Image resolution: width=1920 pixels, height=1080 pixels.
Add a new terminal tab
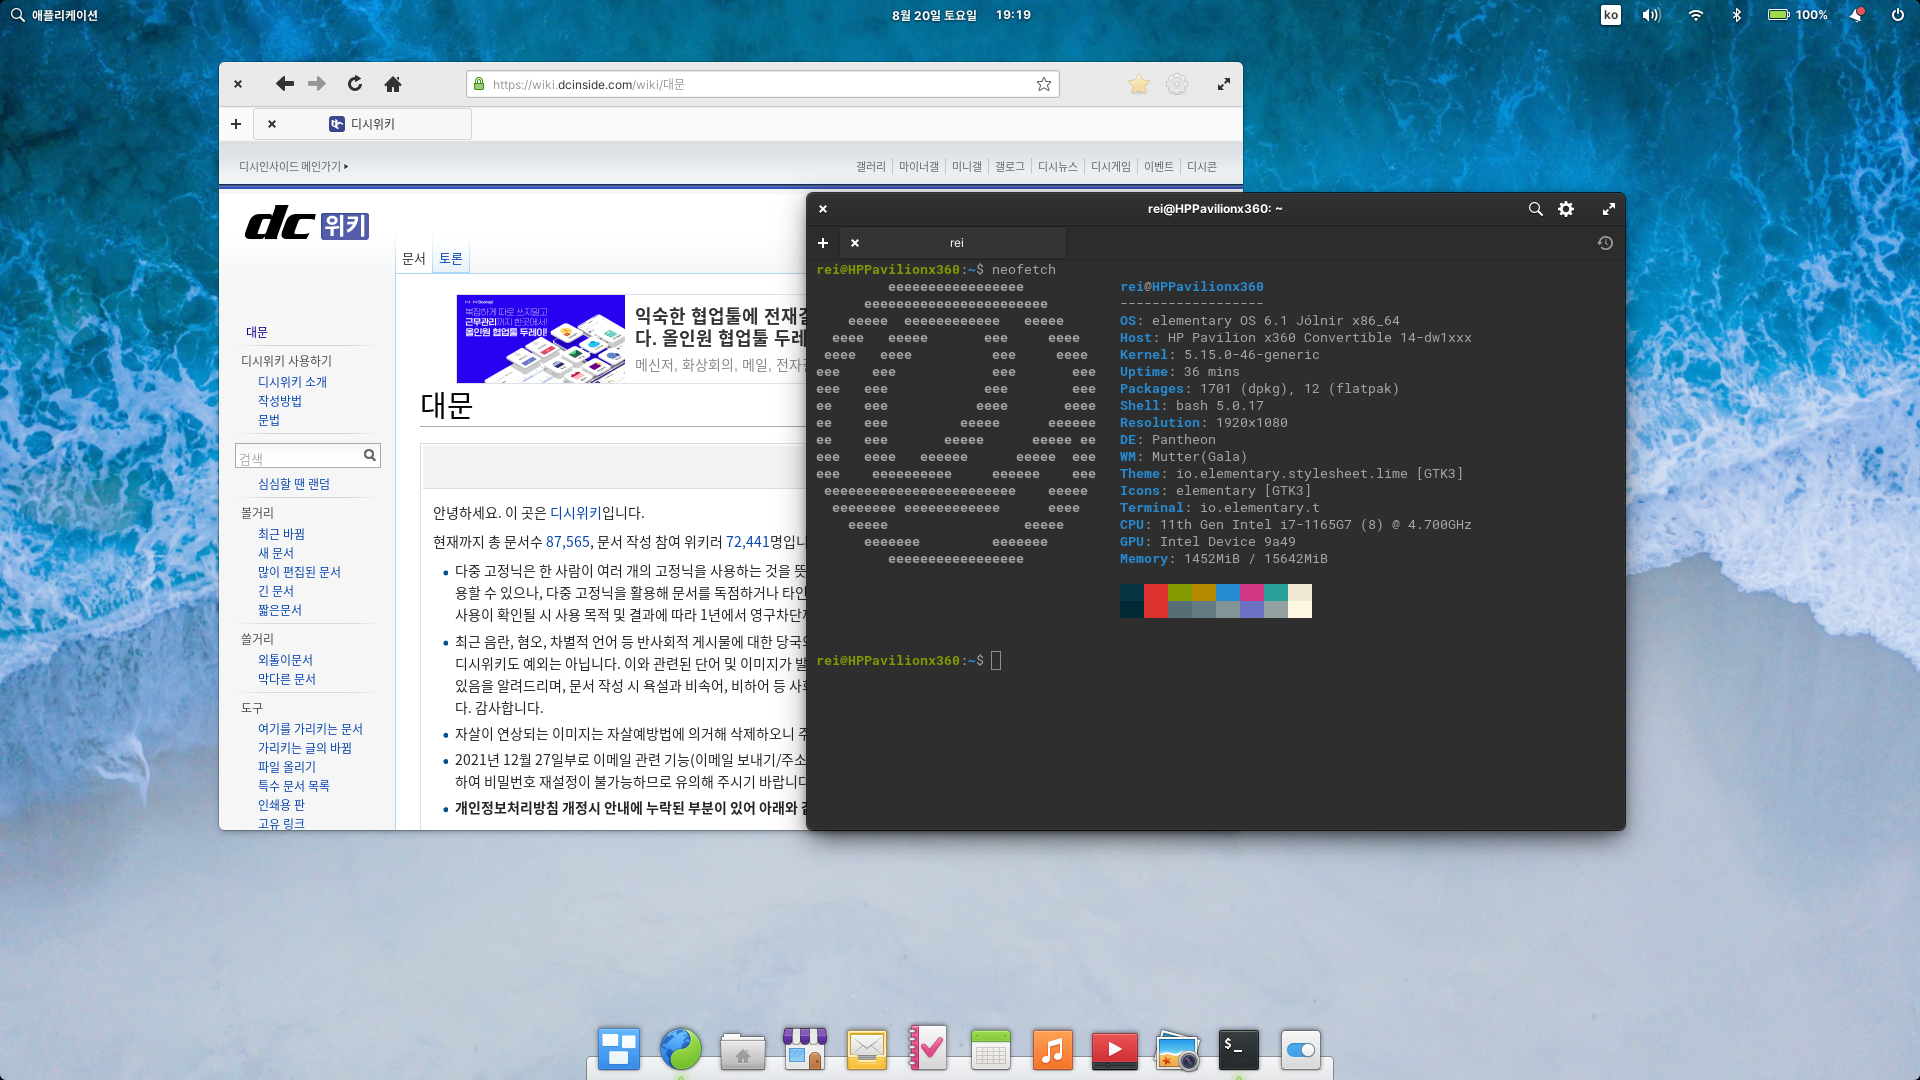pyautogui.click(x=823, y=243)
